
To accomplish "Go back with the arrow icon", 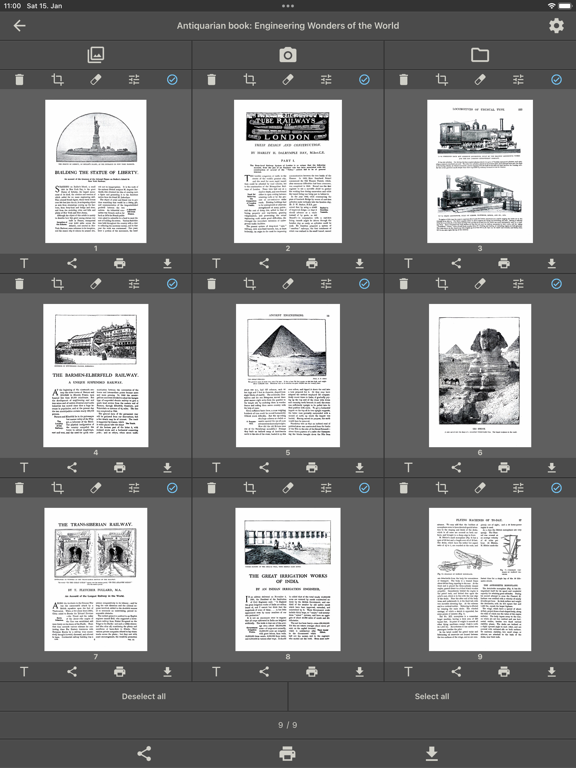I will [20, 25].
